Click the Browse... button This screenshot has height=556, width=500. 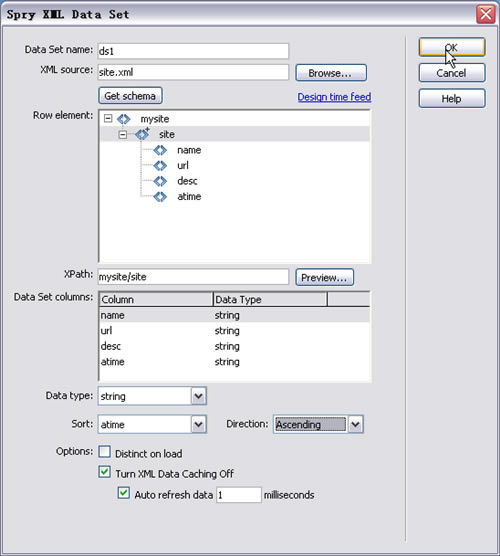coord(331,73)
